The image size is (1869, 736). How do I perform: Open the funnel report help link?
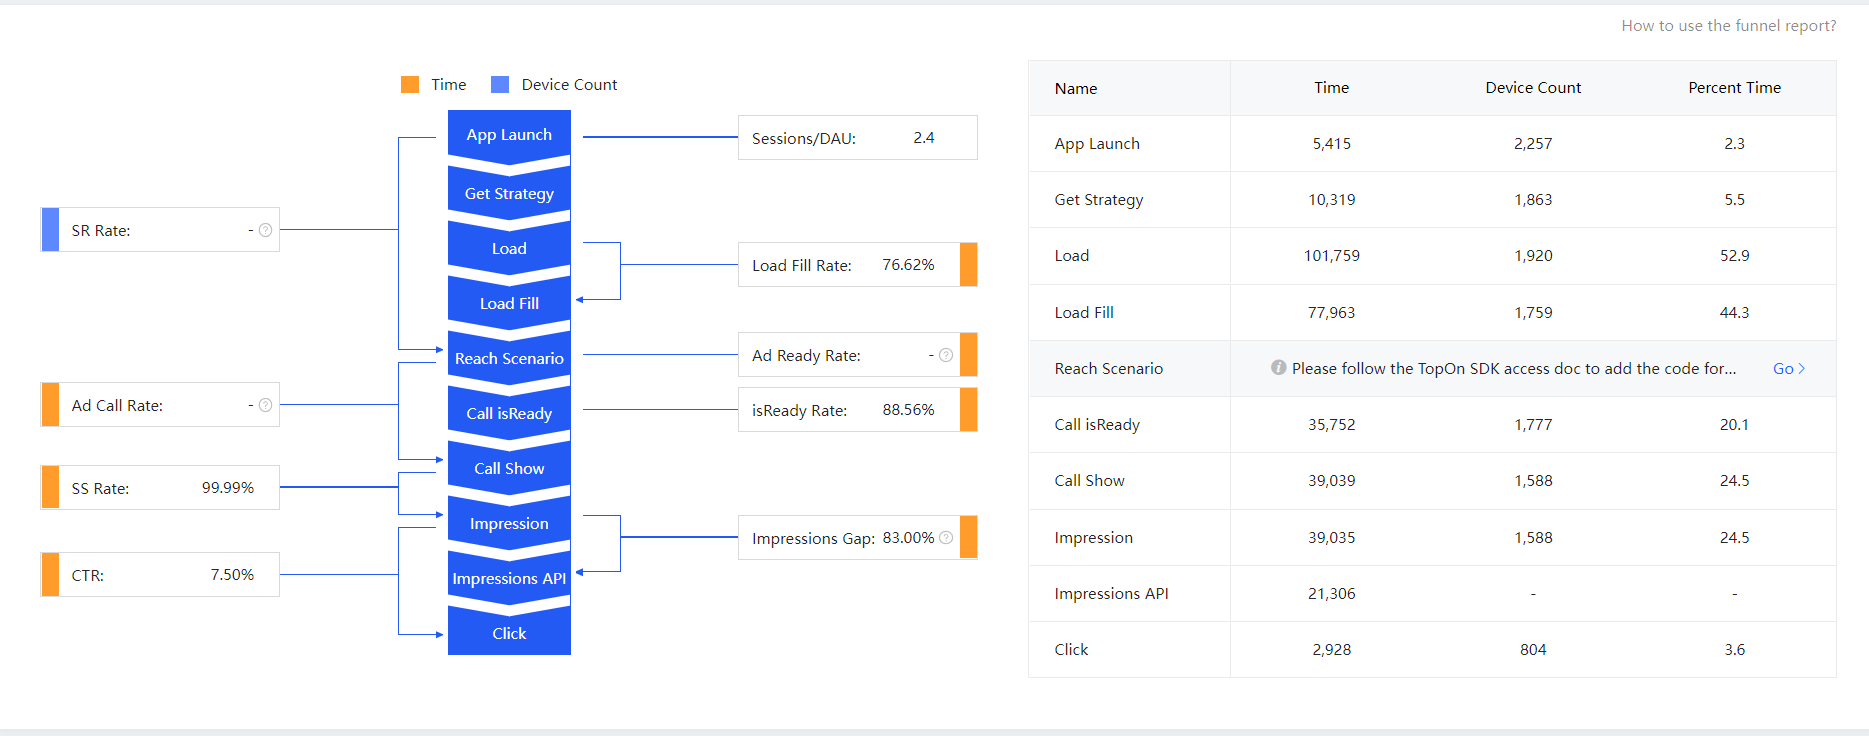click(1729, 26)
